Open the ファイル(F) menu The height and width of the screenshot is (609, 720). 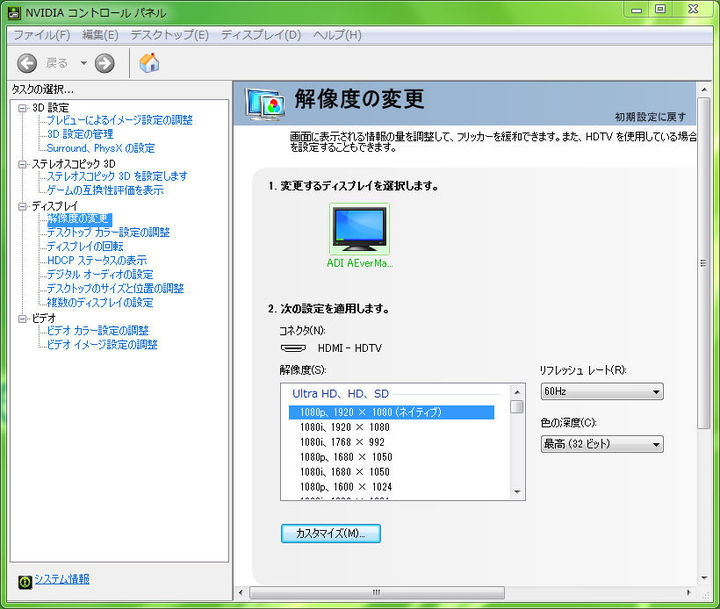[x=42, y=35]
